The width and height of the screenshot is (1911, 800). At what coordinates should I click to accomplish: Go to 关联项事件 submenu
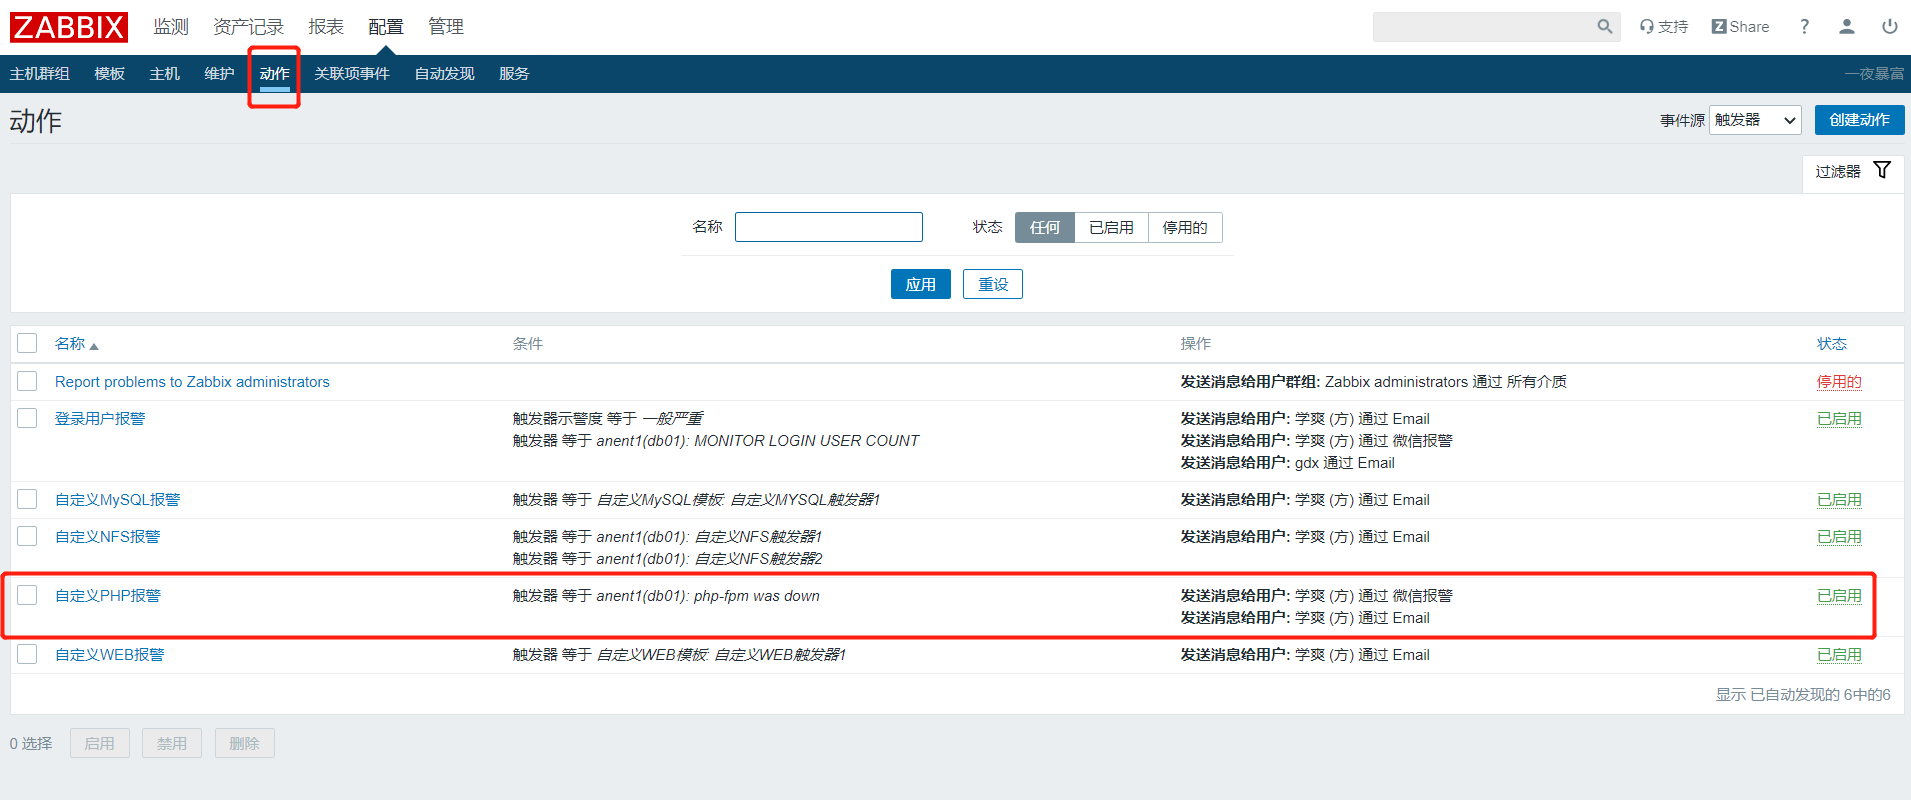(352, 74)
